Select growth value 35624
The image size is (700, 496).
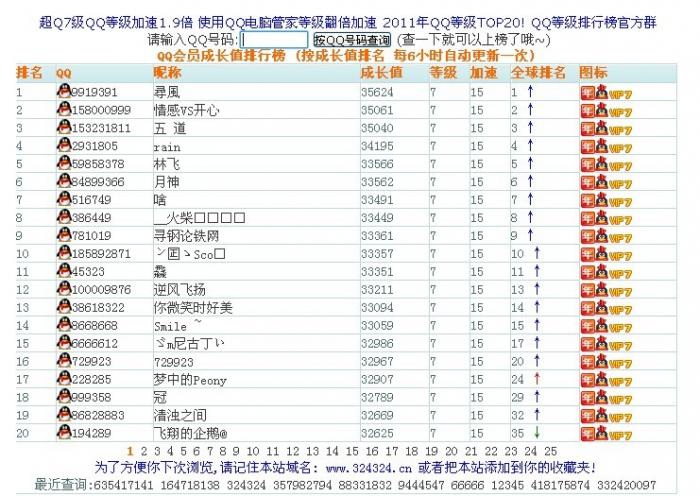point(377,92)
